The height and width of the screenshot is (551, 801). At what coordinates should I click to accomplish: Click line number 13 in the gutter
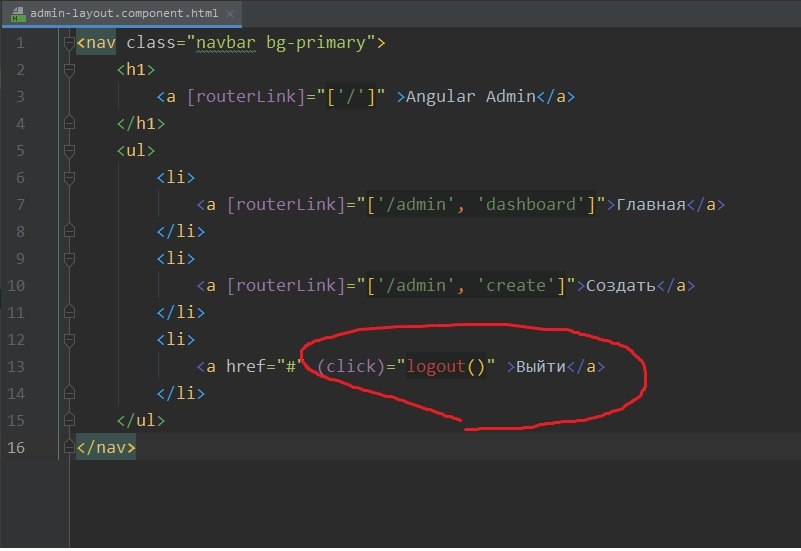tap(16, 367)
